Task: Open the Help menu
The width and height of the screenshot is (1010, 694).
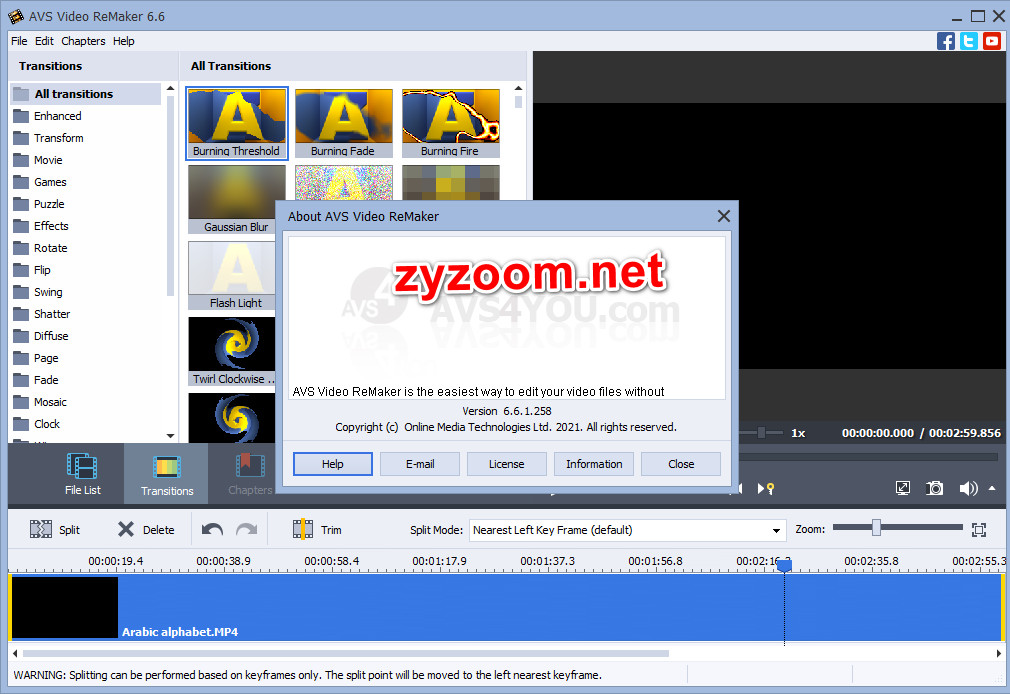Action: tap(124, 41)
